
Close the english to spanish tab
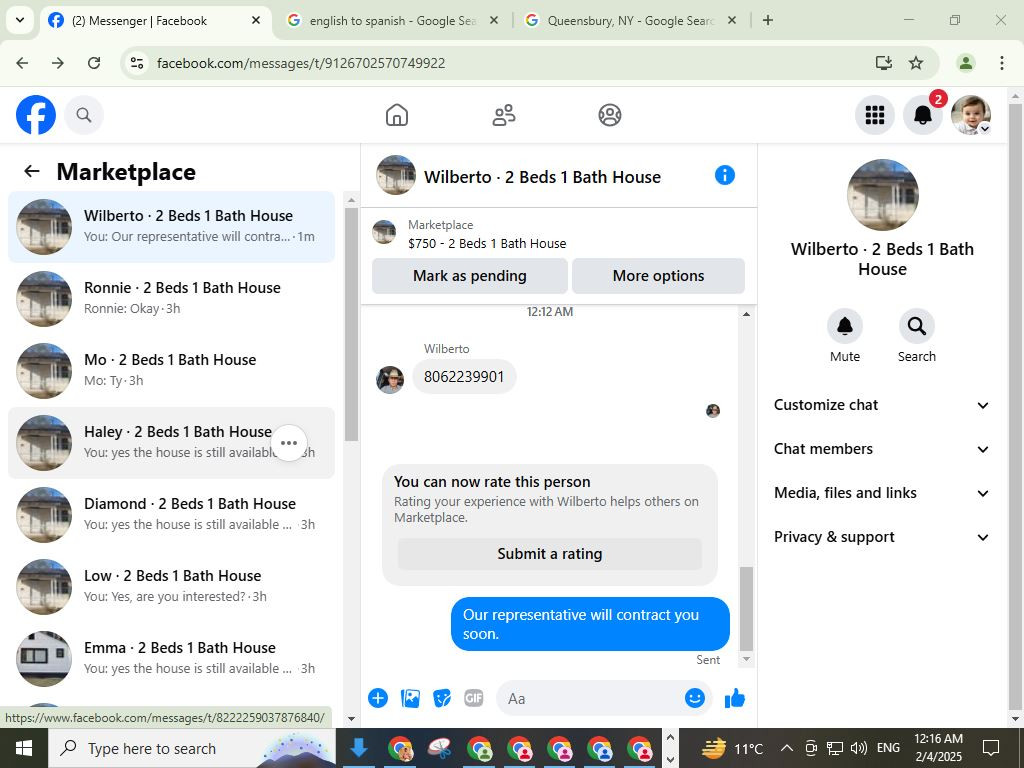pos(494,21)
